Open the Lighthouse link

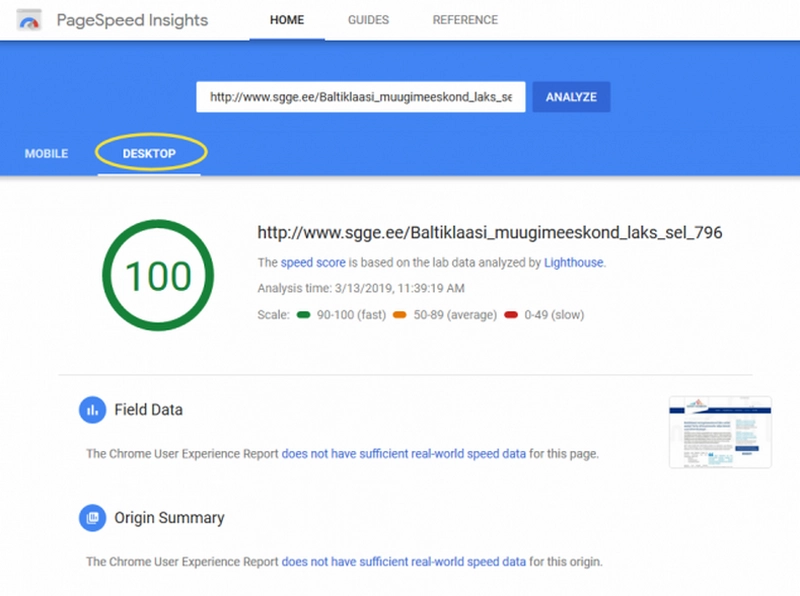click(574, 263)
